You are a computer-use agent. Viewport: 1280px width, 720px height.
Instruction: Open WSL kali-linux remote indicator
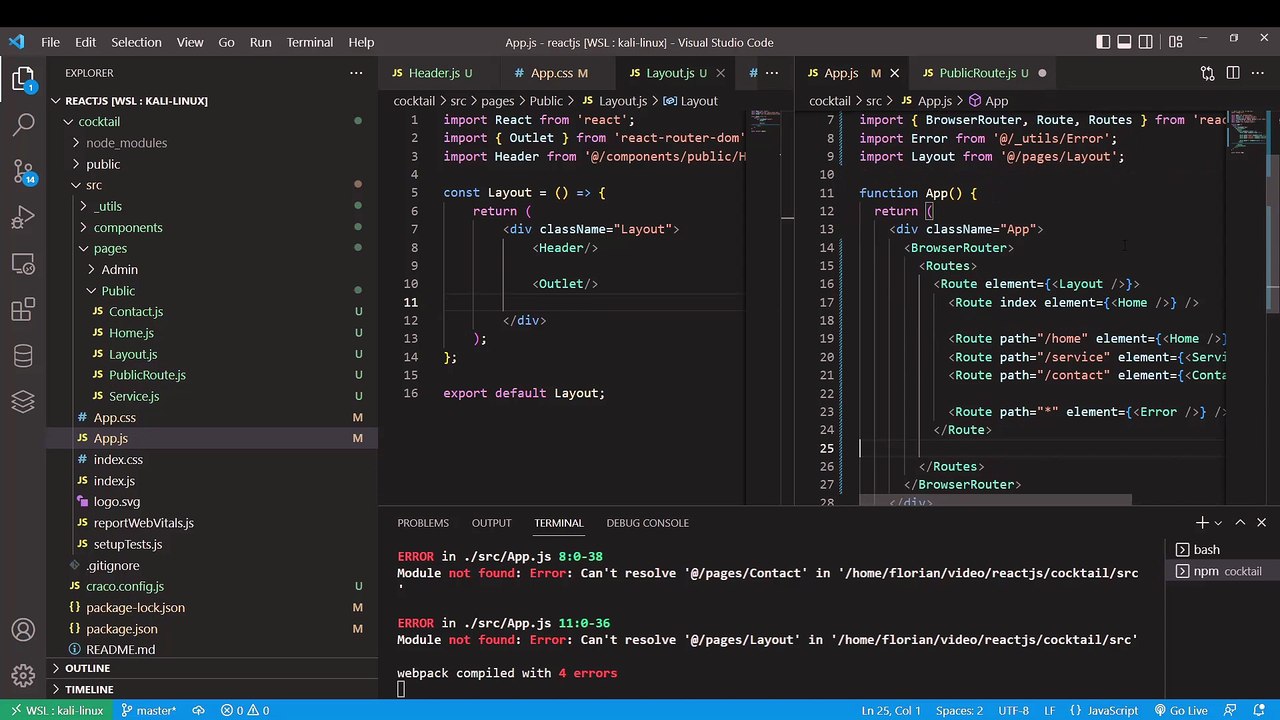(x=56, y=710)
